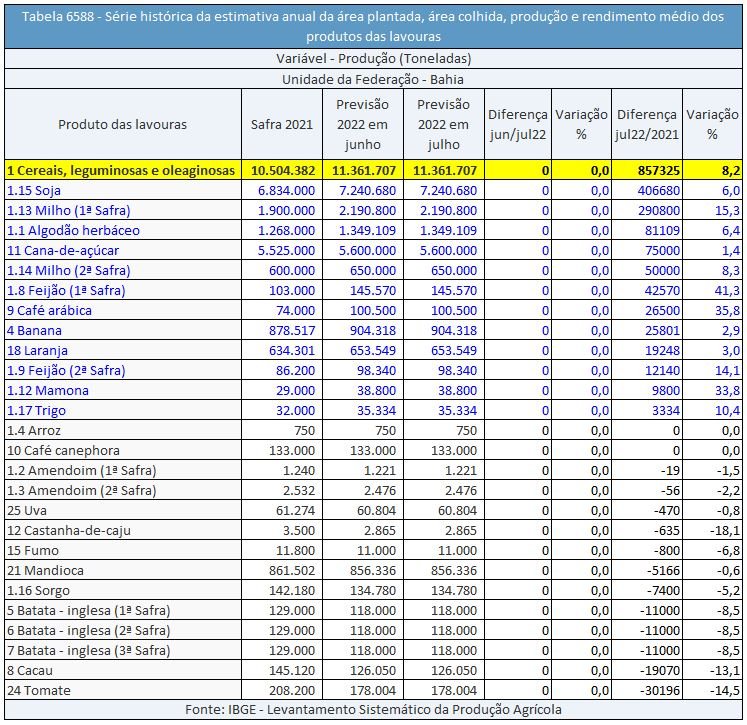The width and height of the screenshot is (747, 725).
Task: Click Mamona variation 33,8
Action: coord(727,391)
